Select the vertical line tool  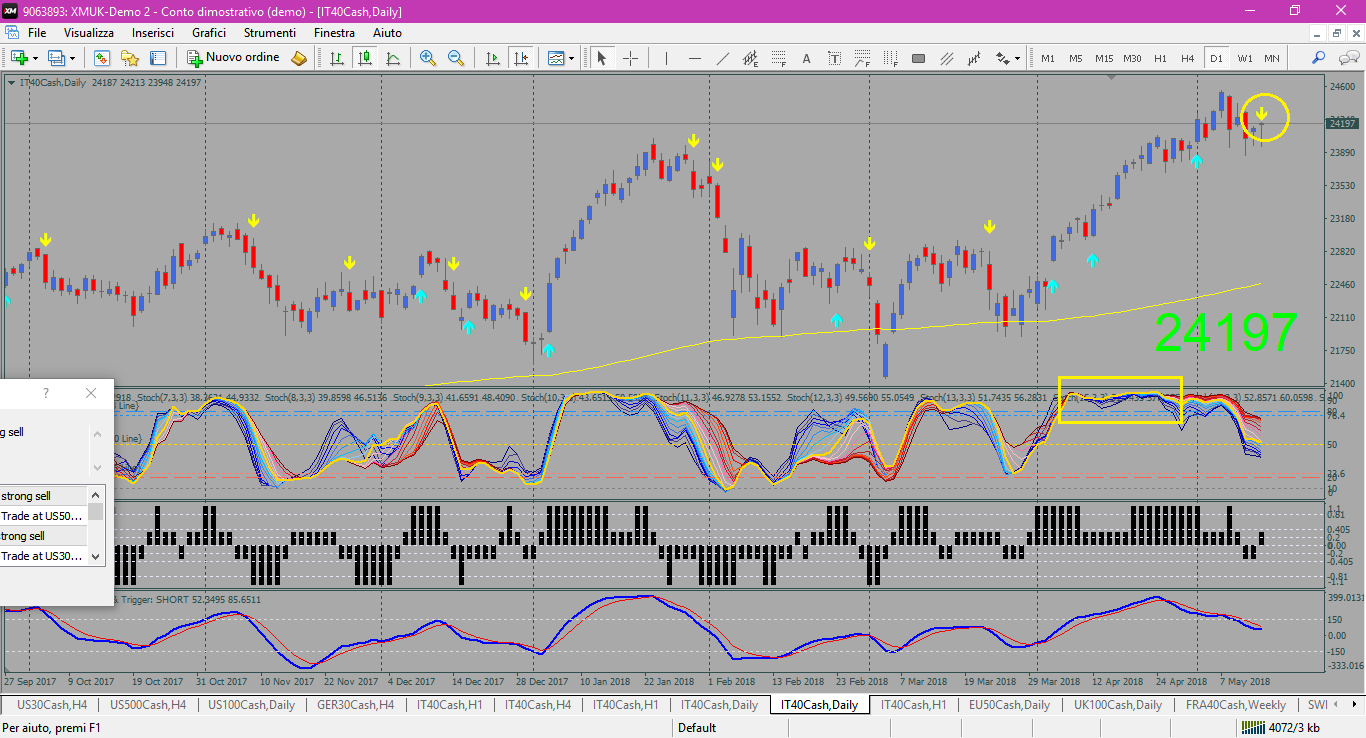[666, 58]
